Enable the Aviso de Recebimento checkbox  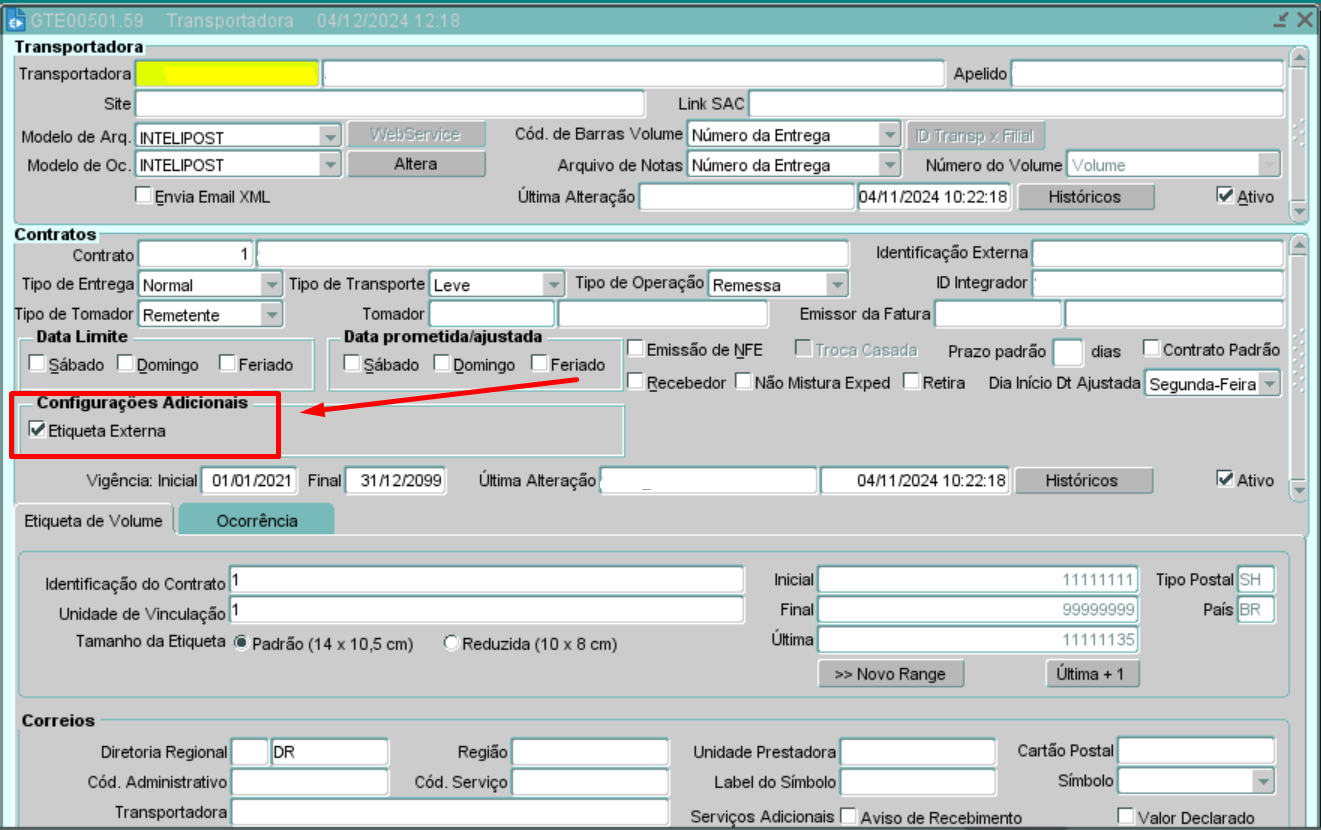click(x=848, y=817)
